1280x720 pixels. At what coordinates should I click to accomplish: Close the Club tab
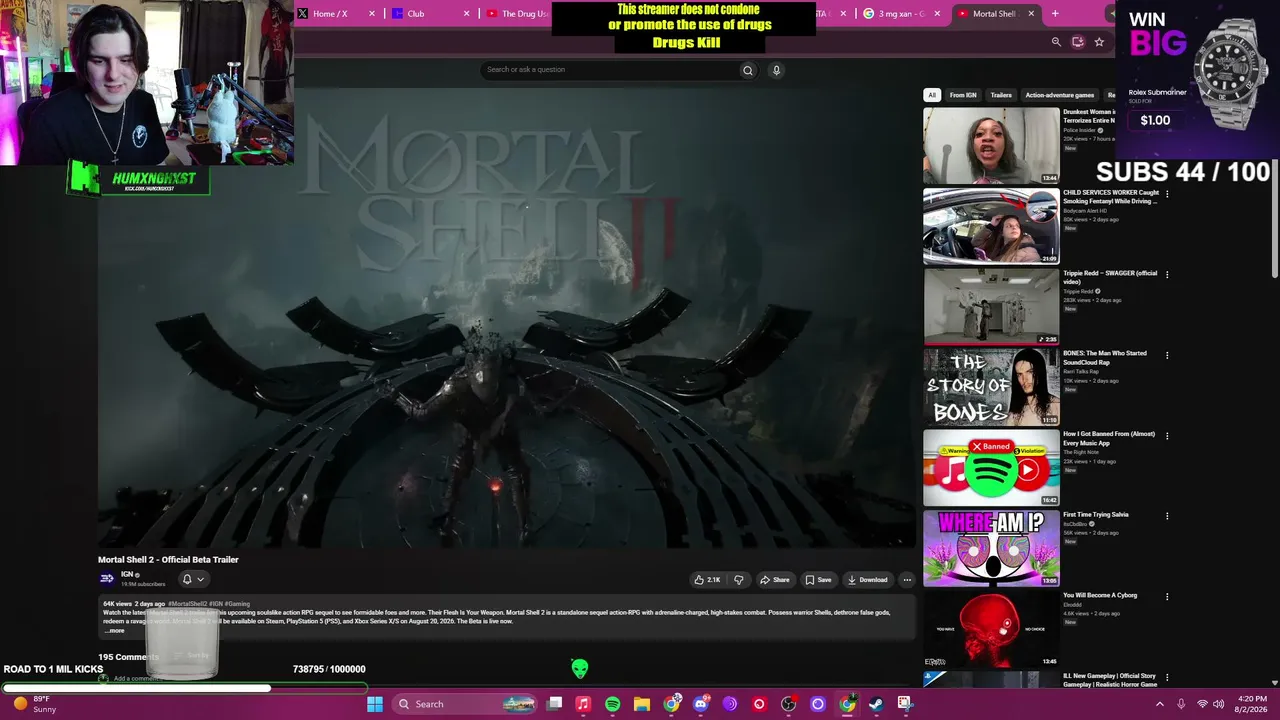(x=467, y=14)
